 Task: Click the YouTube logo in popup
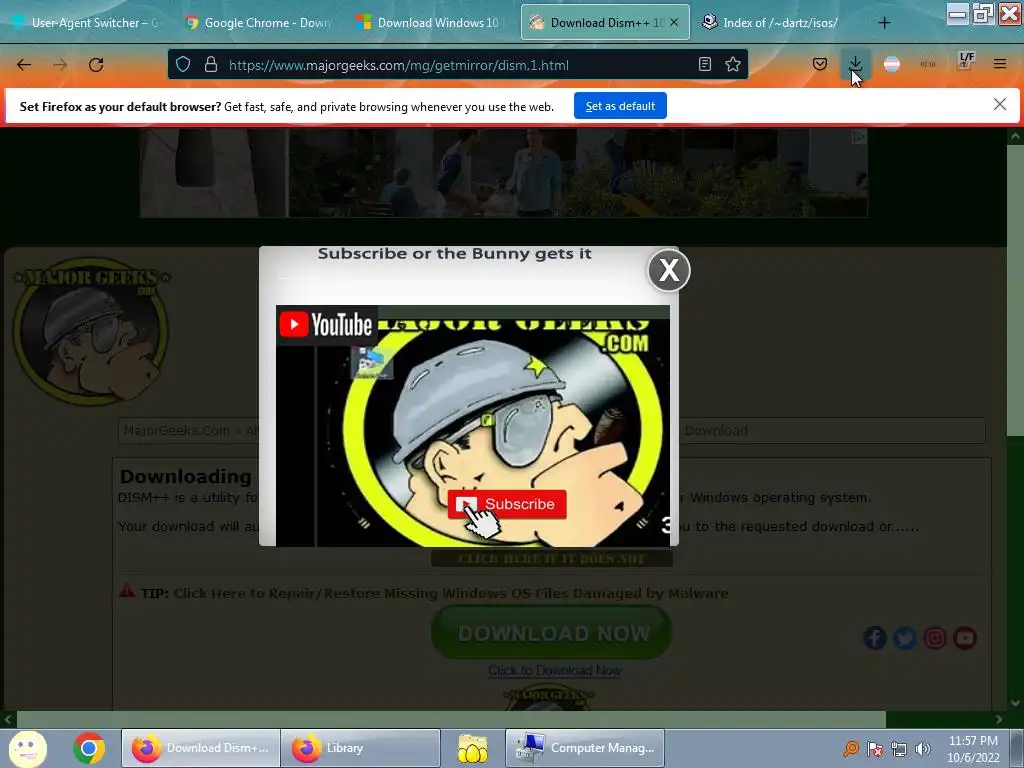click(327, 325)
